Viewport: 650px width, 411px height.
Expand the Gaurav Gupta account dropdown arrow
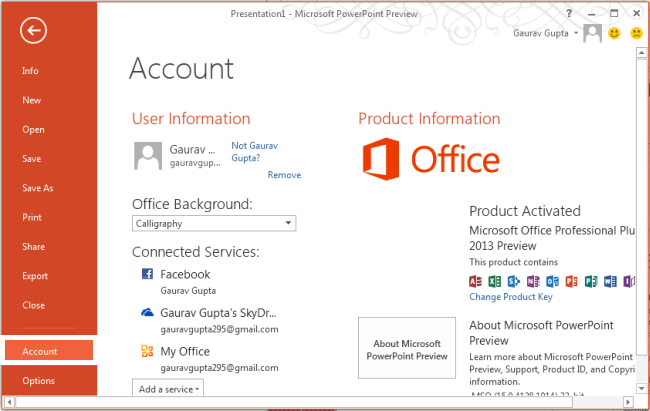tap(576, 33)
